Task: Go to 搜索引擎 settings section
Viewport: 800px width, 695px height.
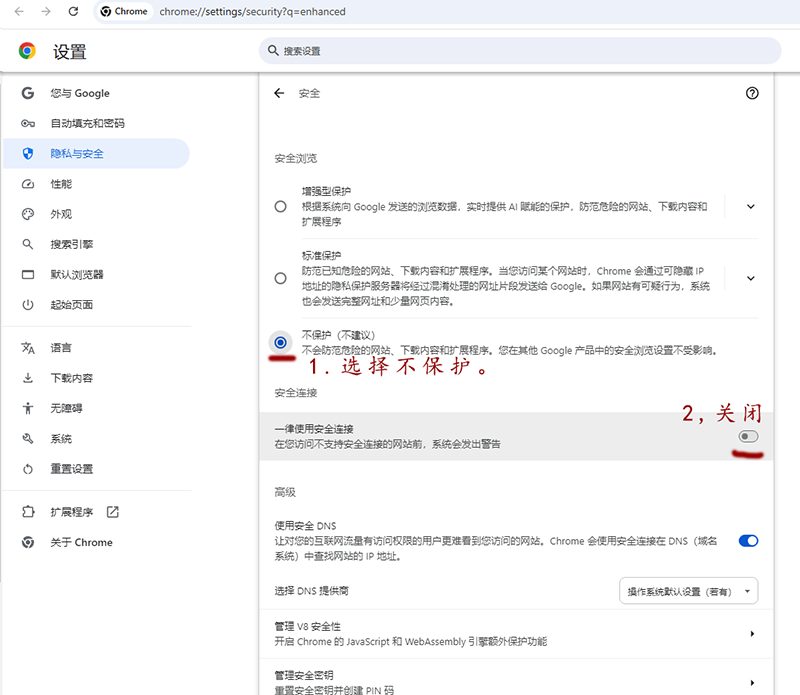Action: pyautogui.click(x=71, y=244)
